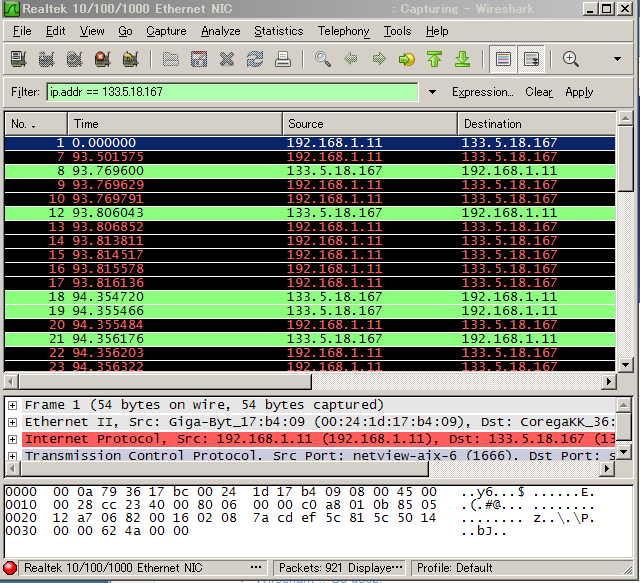Open the Analyze menu

(220, 31)
